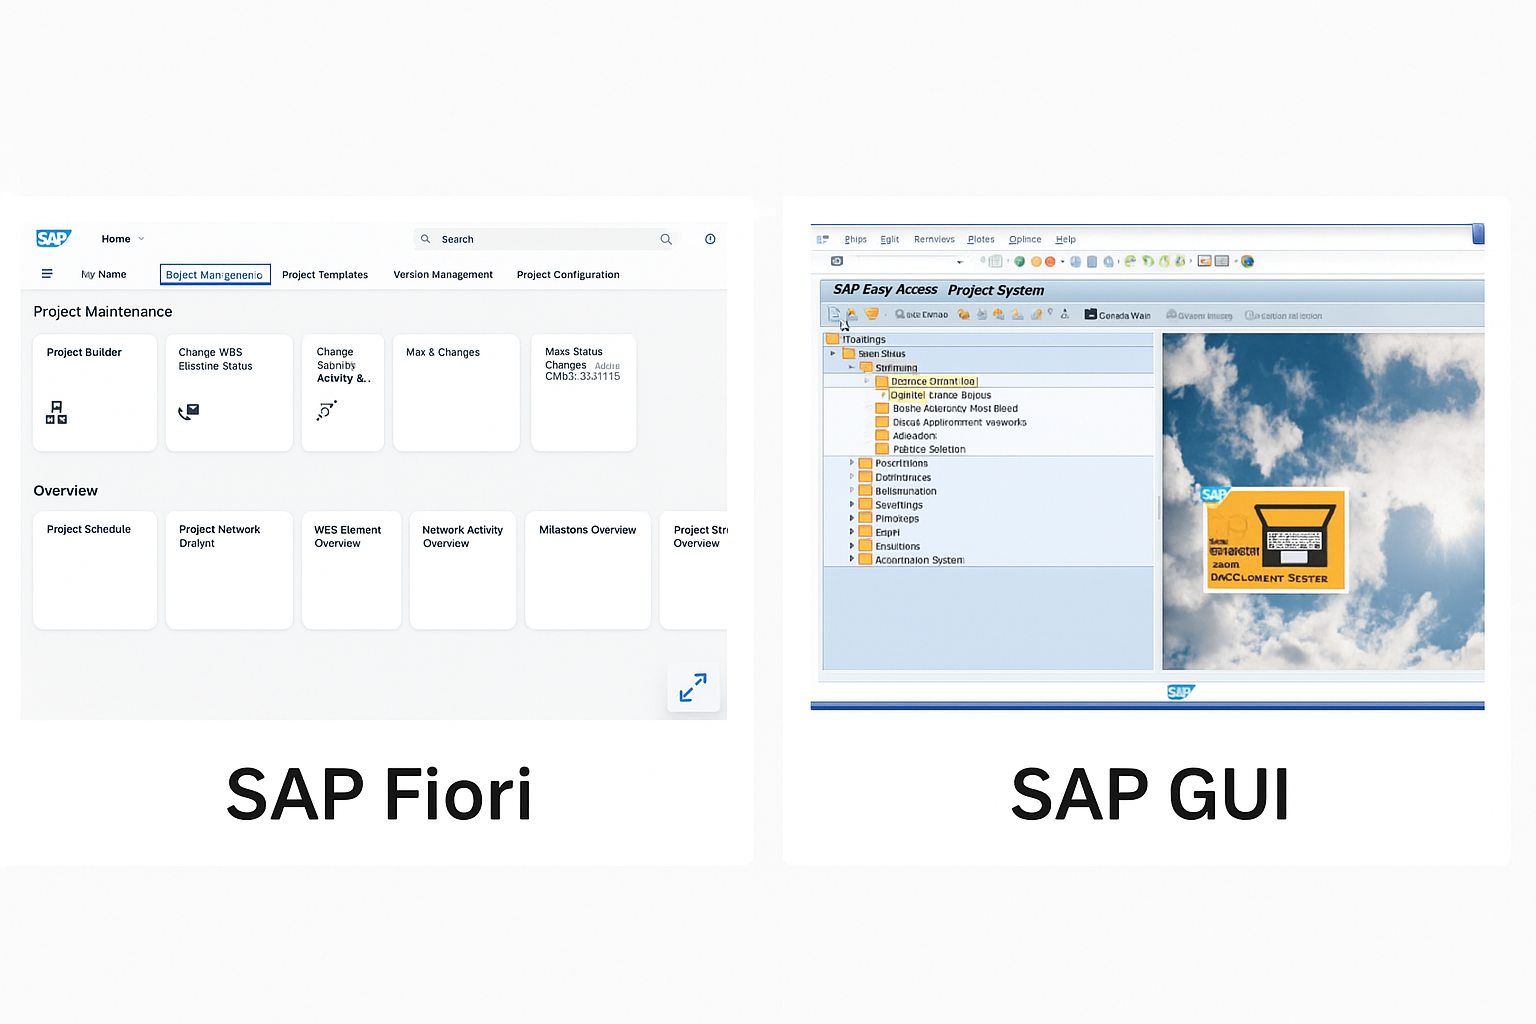Select the Project Builder tile icon
Image resolution: width=1536 pixels, height=1024 pixels.
tap(56, 411)
